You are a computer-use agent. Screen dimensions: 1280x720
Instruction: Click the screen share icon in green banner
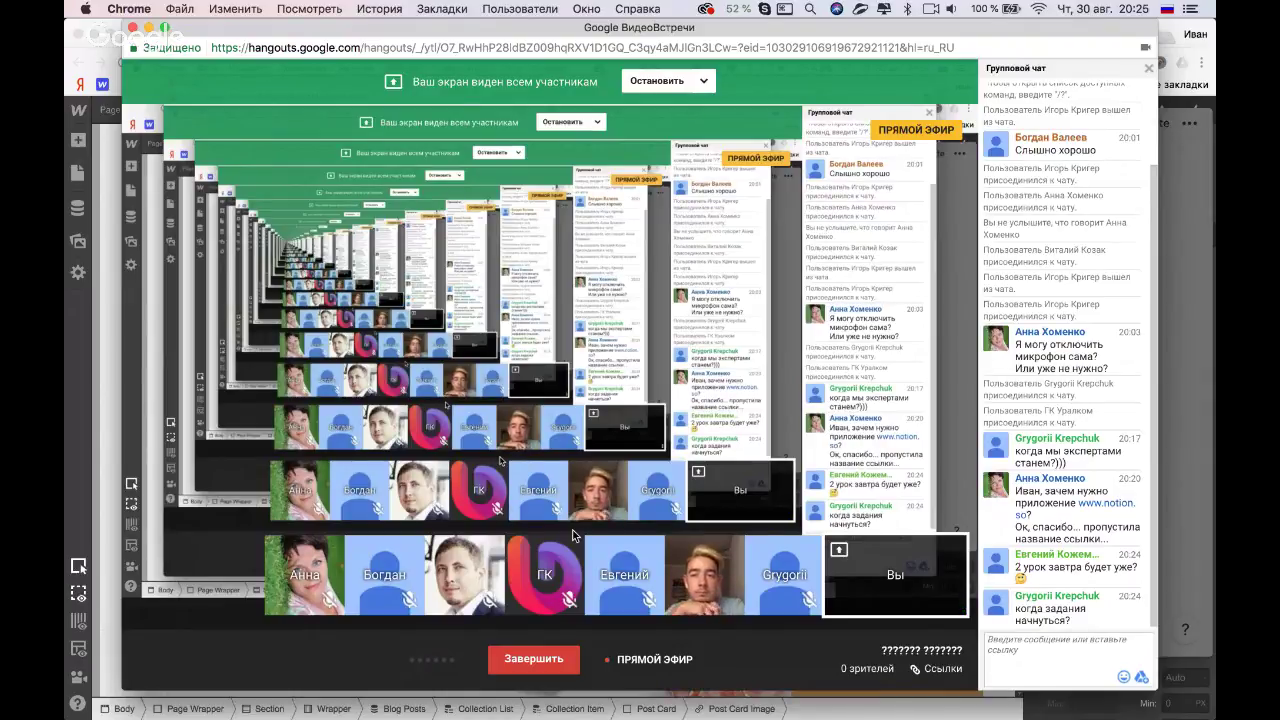(394, 81)
